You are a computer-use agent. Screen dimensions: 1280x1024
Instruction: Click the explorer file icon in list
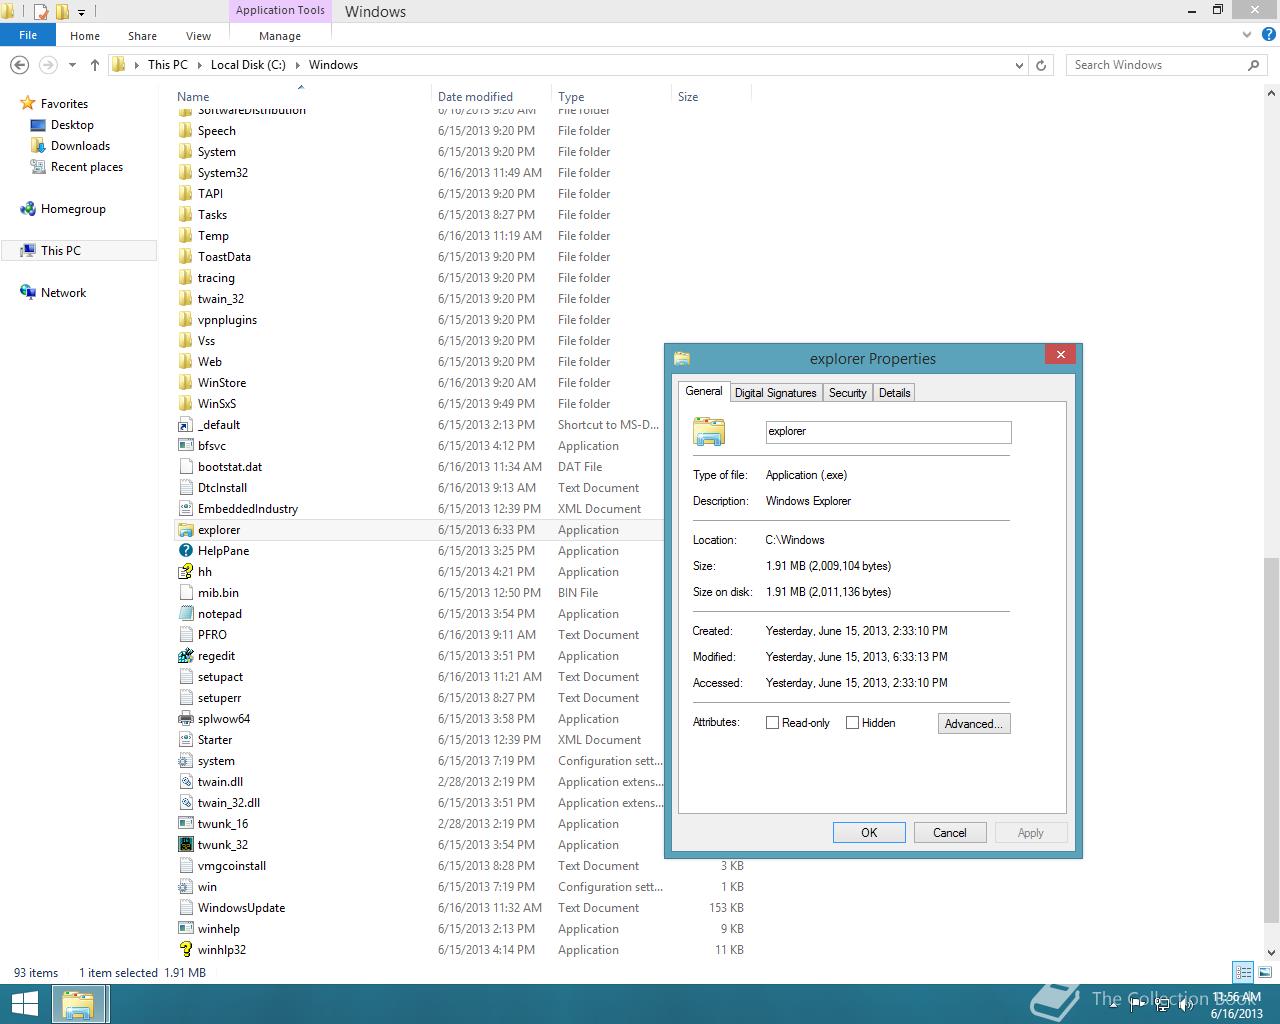point(185,530)
